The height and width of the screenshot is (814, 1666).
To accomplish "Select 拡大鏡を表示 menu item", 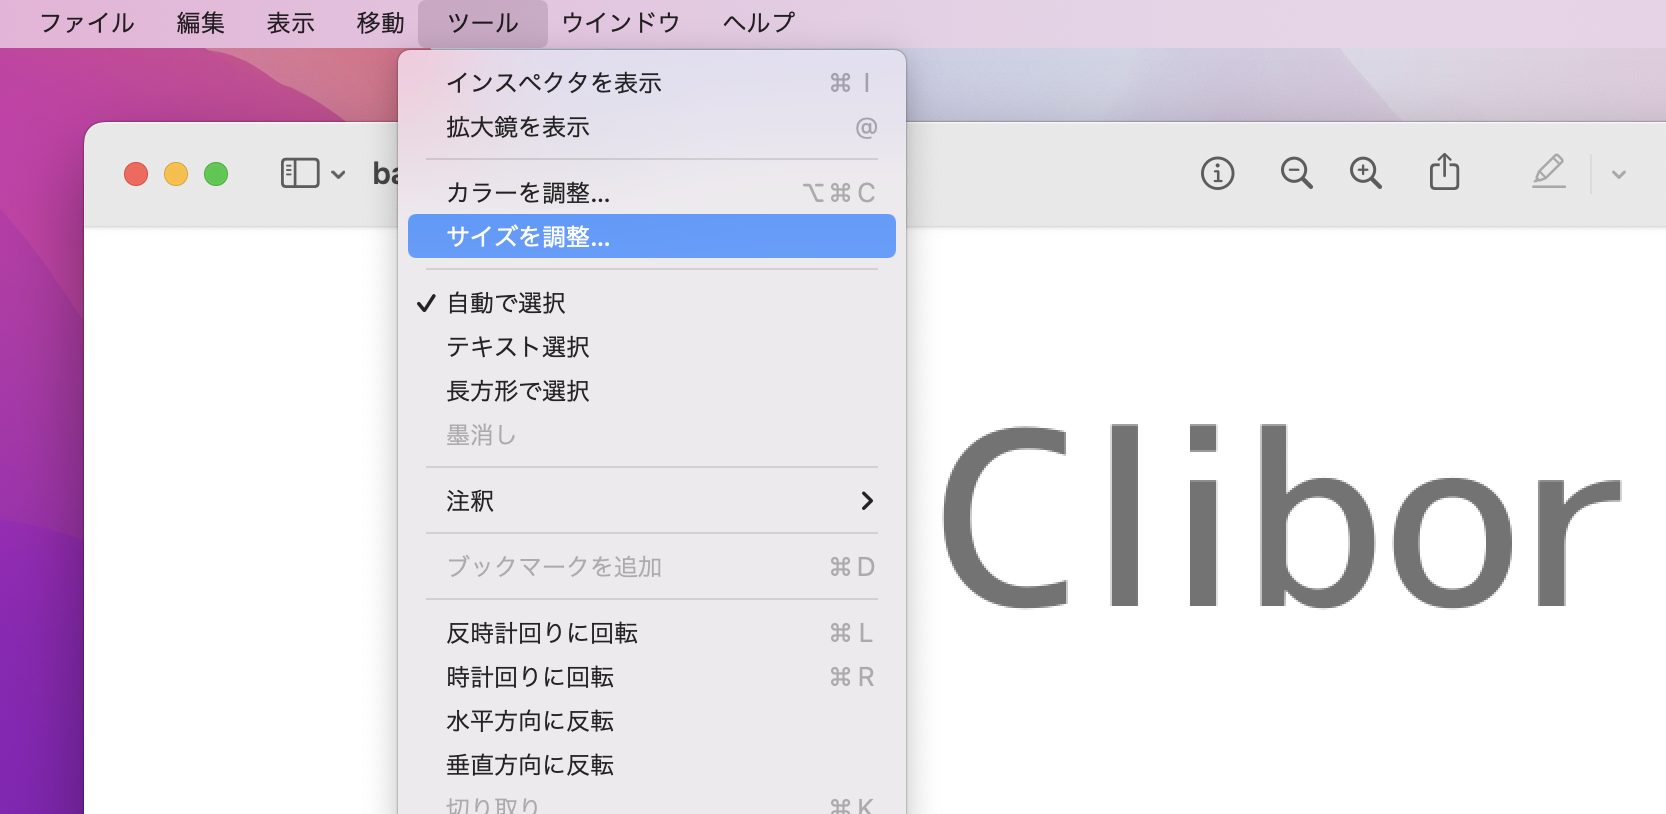I will click(x=652, y=127).
